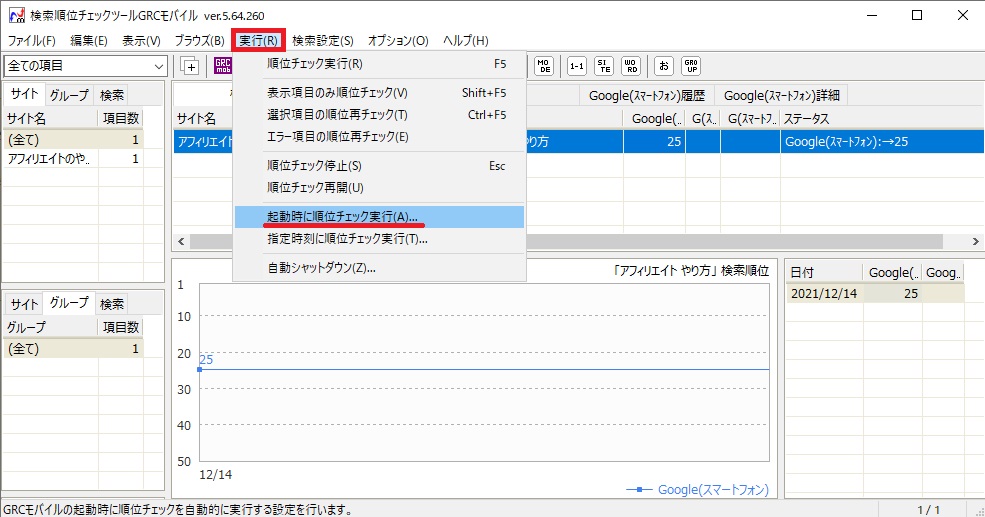
Task: Click the 項目数 header in site list
Action: pos(121,118)
